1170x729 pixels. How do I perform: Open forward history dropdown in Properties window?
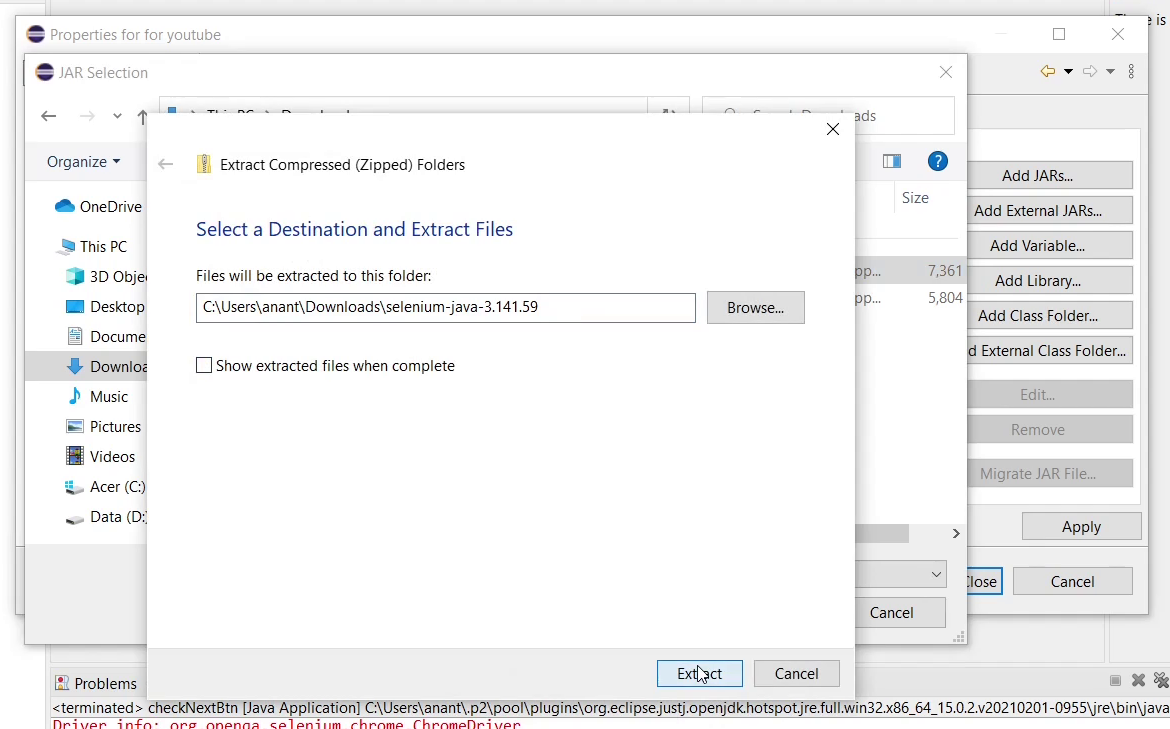coord(1110,72)
